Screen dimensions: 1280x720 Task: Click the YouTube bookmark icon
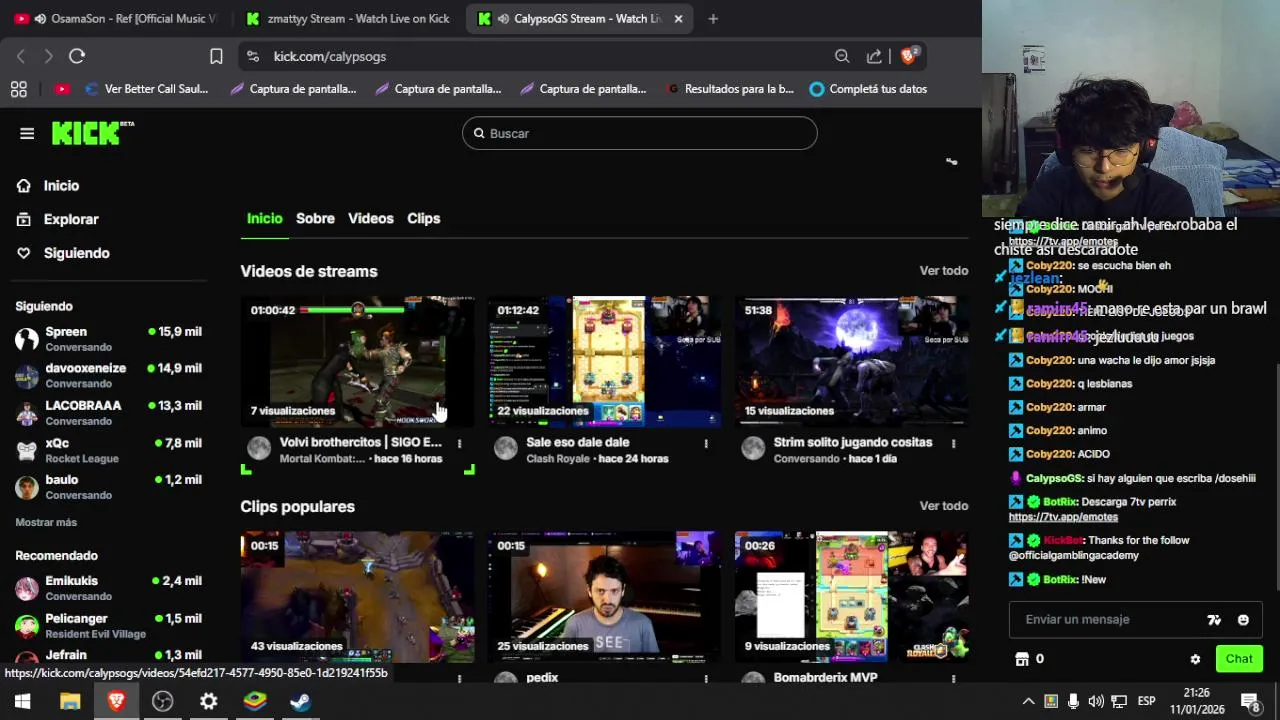(x=62, y=89)
